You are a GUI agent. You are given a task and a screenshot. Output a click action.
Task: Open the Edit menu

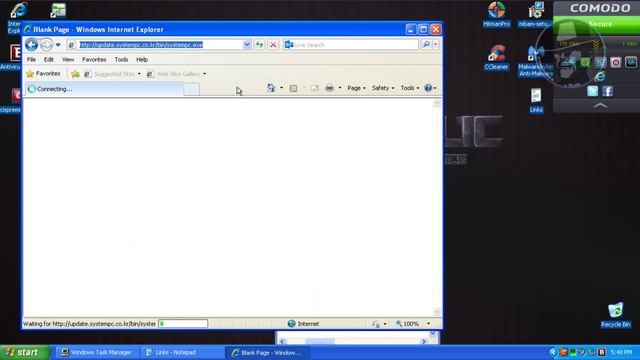[x=49, y=60]
